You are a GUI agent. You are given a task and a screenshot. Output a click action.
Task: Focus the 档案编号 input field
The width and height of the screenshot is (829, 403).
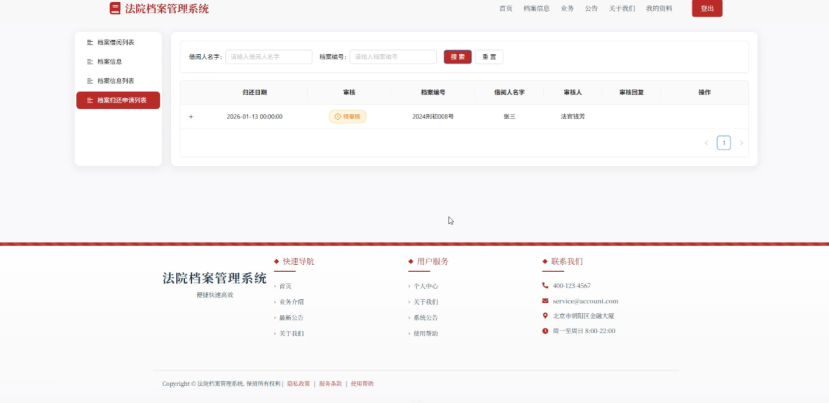click(x=393, y=57)
